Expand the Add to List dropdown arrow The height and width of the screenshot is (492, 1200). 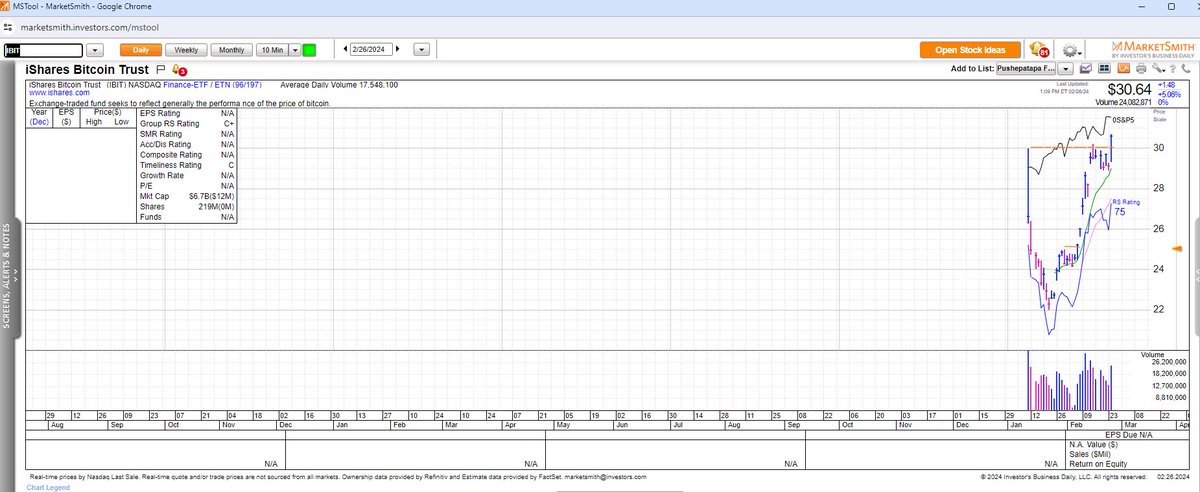point(1065,69)
